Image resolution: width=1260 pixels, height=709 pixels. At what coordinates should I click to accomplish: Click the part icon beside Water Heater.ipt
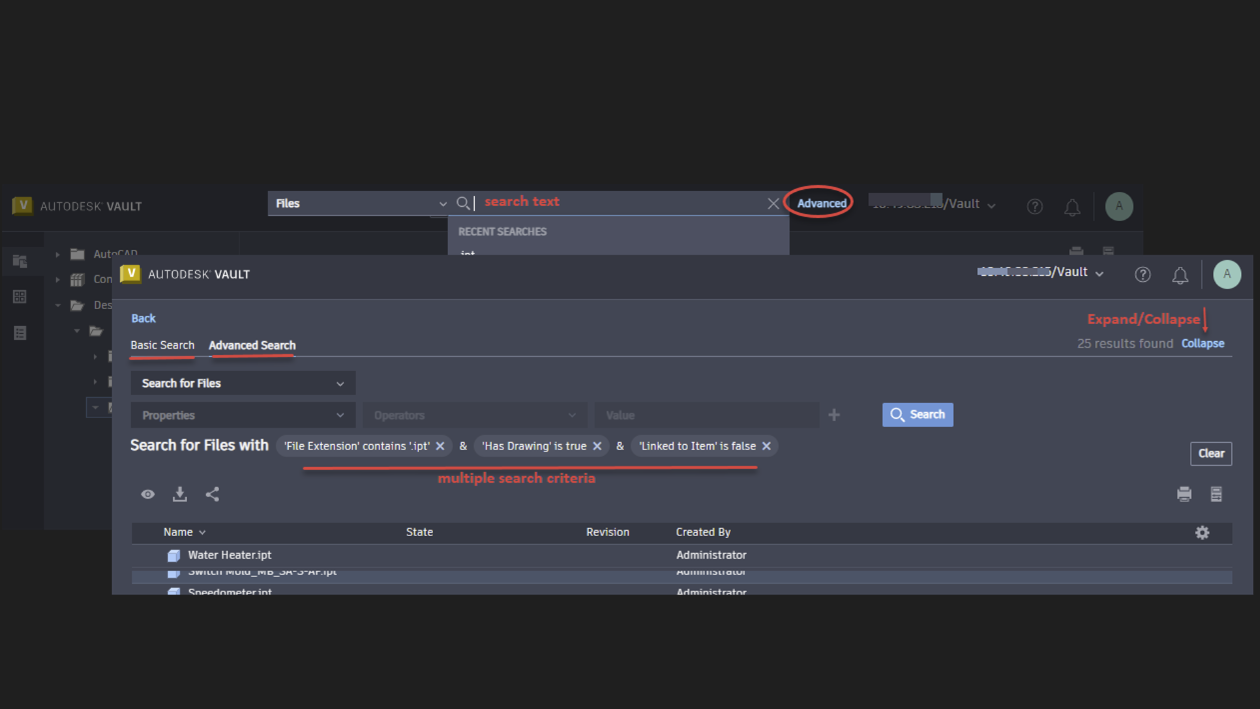(x=174, y=555)
